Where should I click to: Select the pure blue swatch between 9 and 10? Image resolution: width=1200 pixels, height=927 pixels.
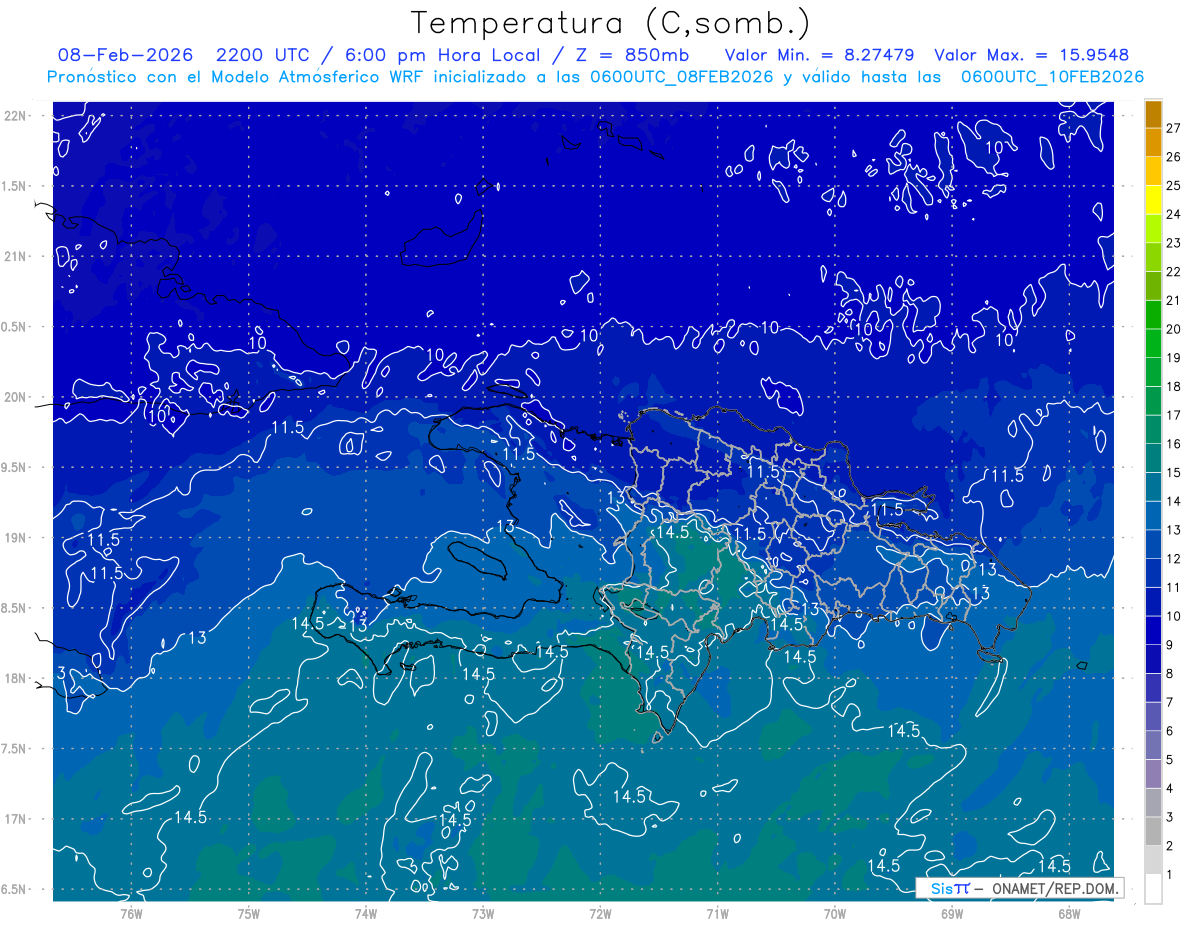click(1153, 630)
